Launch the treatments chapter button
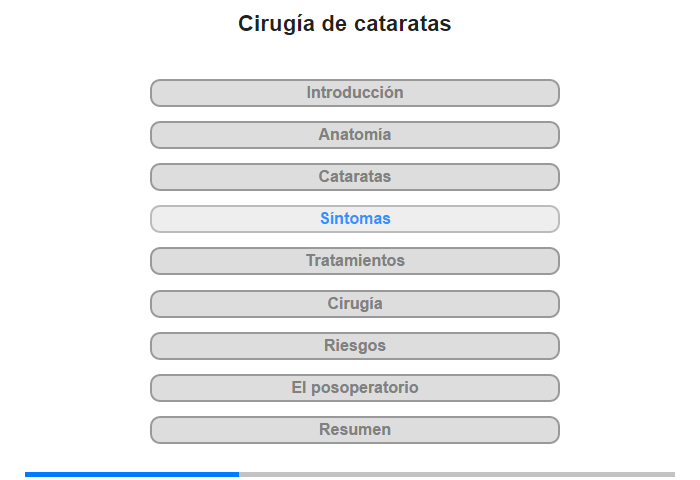The width and height of the screenshot is (700, 480). pyautogui.click(x=354, y=261)
